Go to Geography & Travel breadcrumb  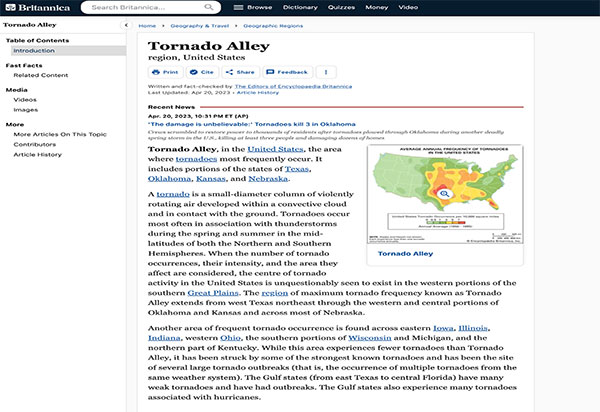pyautogui.click(x=199, y=26)
